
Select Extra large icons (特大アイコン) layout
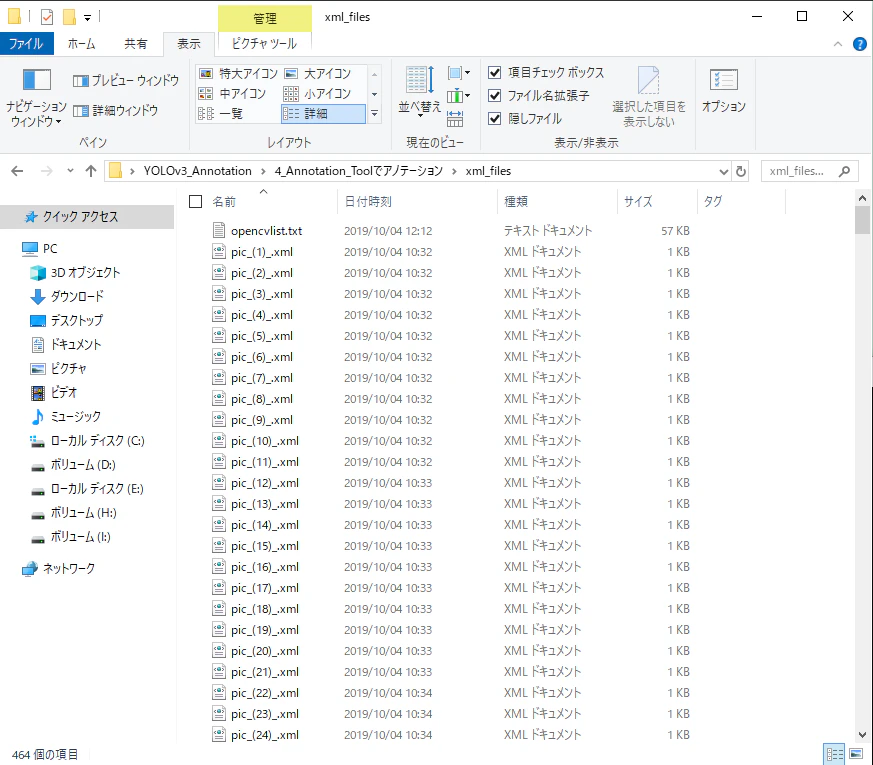(238, 73)
